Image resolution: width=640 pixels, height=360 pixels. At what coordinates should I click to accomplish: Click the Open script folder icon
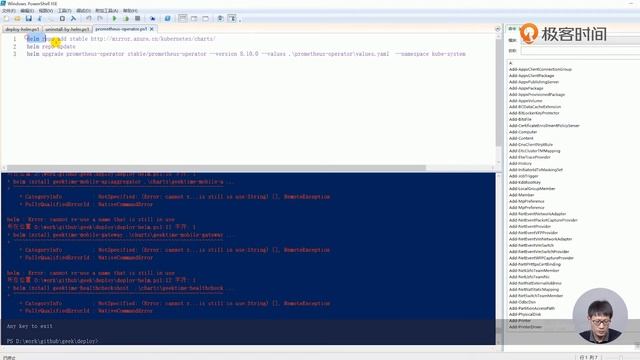(17, 18)
